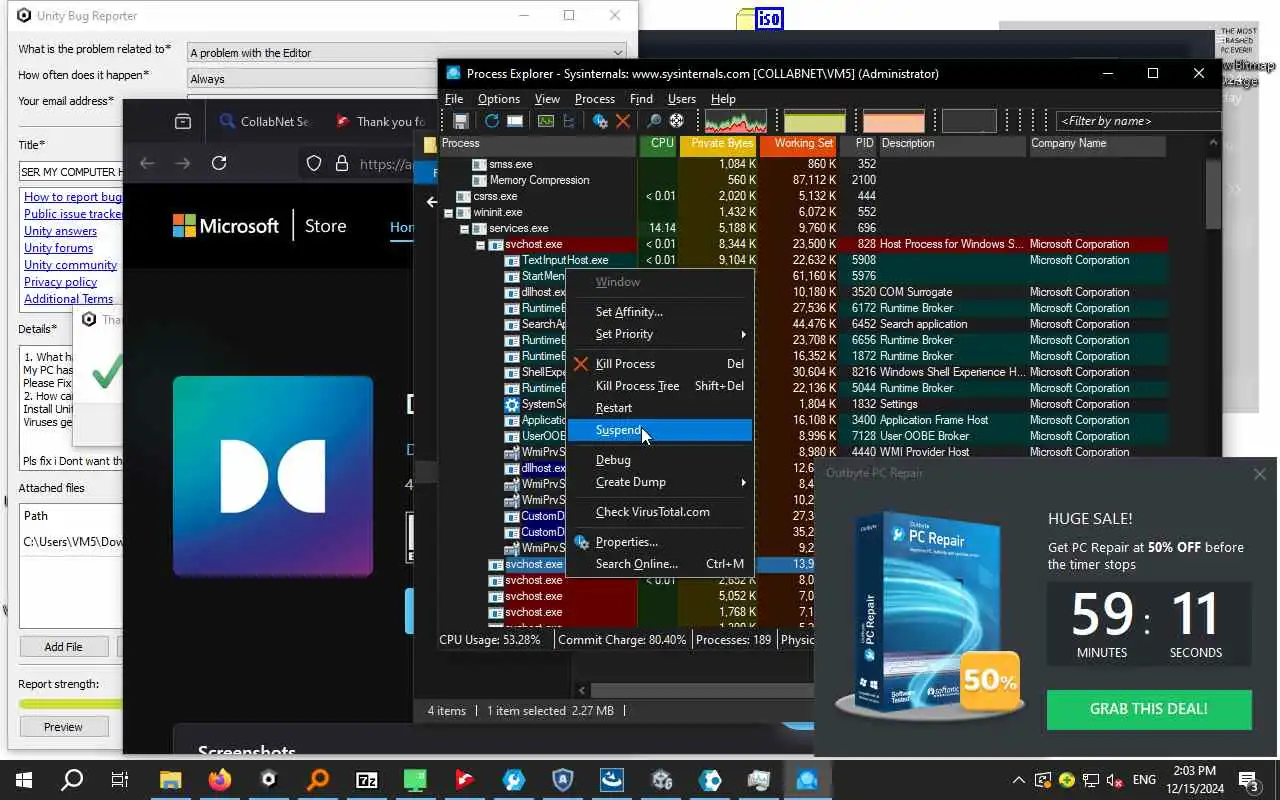Open the CPU usage mini graph
The height and width of the screenshot is (800, 1280).
[736, 121]
